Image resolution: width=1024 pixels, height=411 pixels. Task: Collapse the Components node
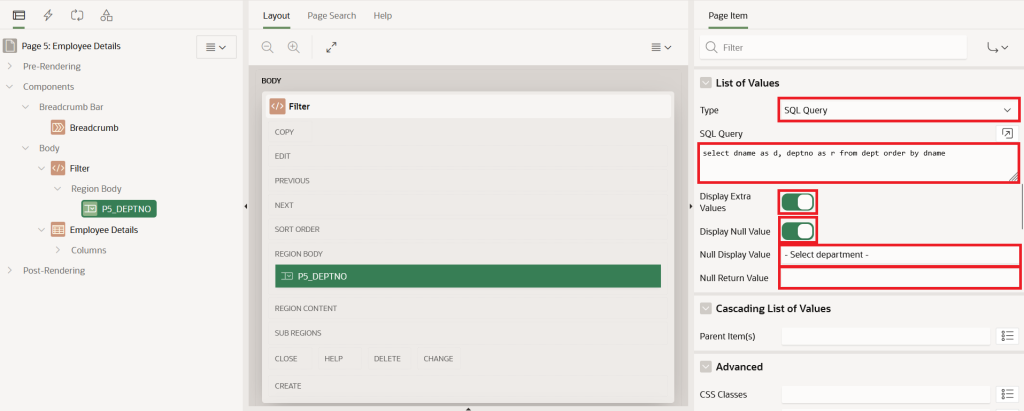coord(10,86)
